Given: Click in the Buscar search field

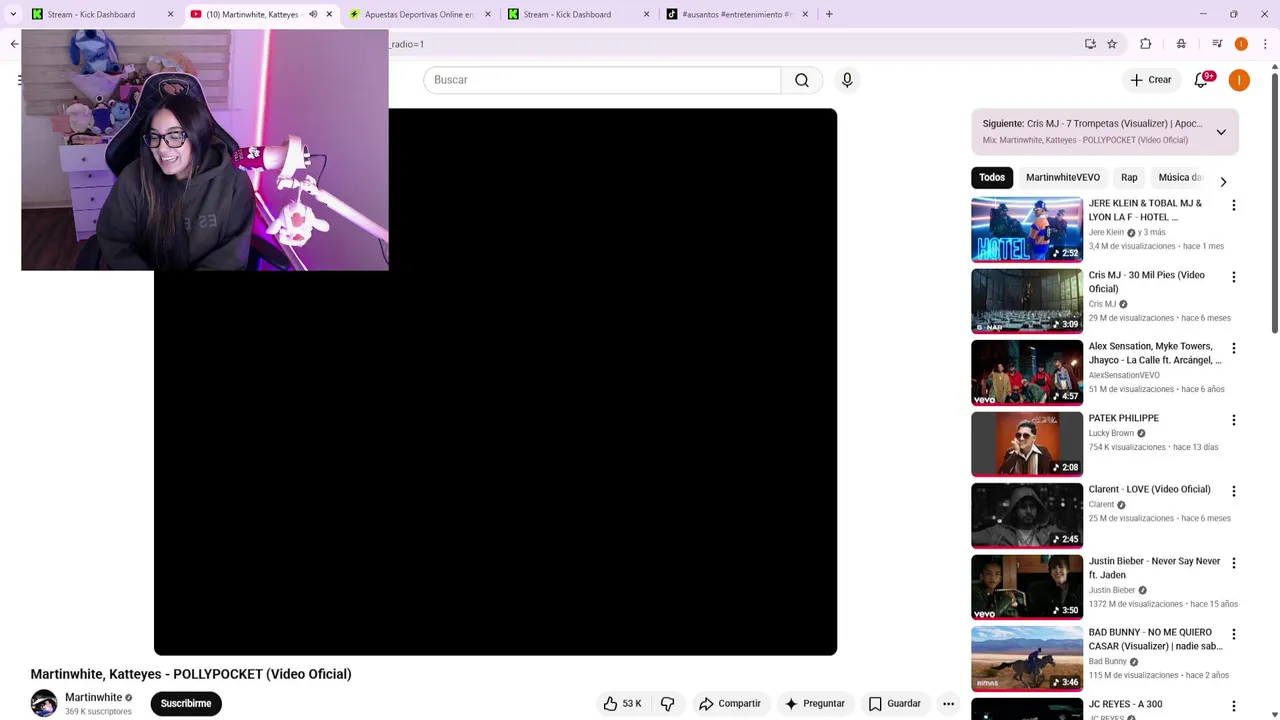Looking at the screenshot, I should tap(602, 80).
